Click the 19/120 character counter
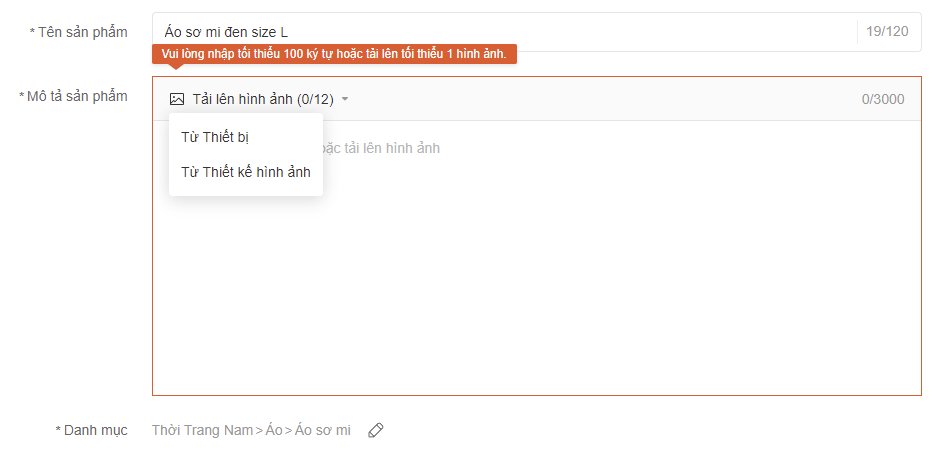949x467 pixels. 887,32
